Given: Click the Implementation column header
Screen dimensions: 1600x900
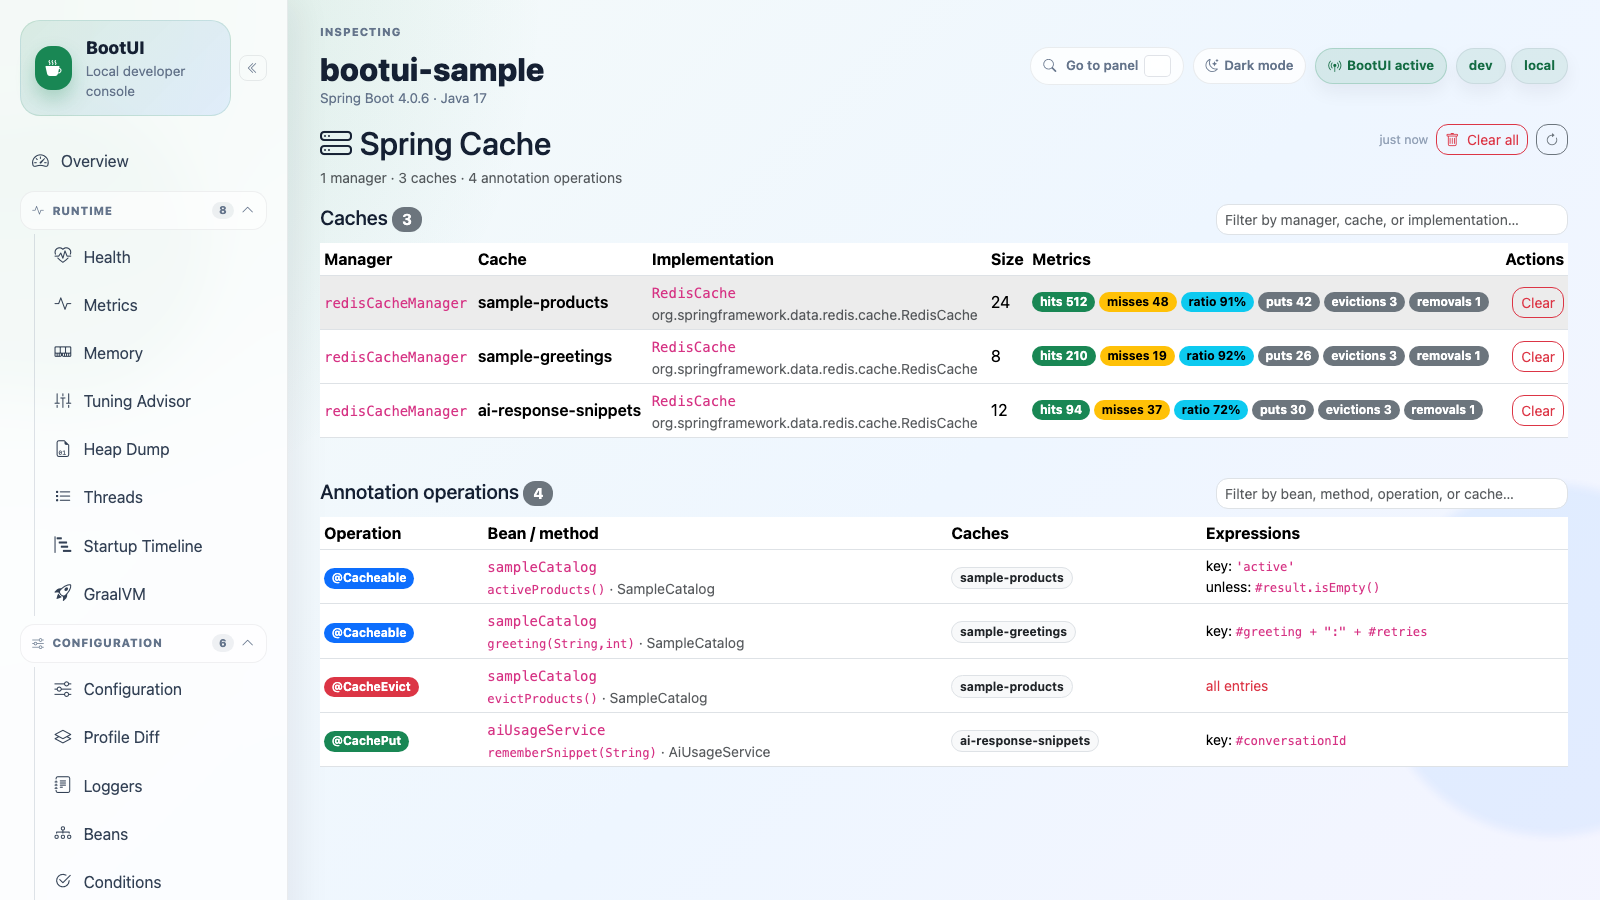Looking at the screenshot, I should (x=712, y=259).
